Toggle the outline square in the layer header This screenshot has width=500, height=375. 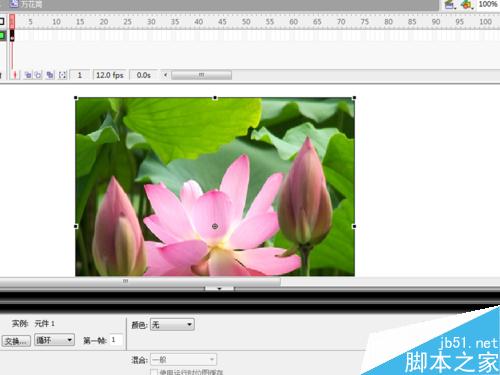pyautogui.click(x=2, y=22)
